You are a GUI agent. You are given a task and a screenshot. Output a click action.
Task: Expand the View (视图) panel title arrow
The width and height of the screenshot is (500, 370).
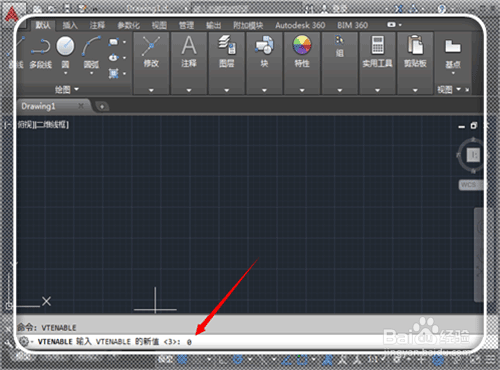[x=459, y=89]
